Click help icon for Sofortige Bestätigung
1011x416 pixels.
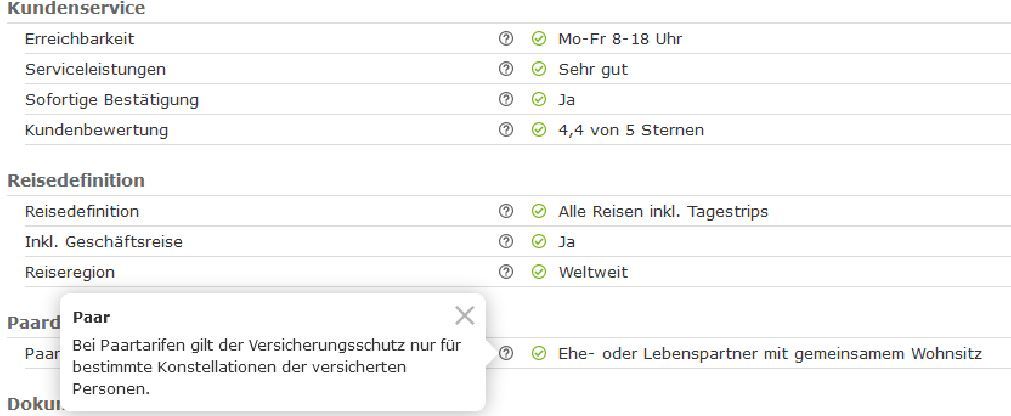pyautogui.click(x=505, y=99)
